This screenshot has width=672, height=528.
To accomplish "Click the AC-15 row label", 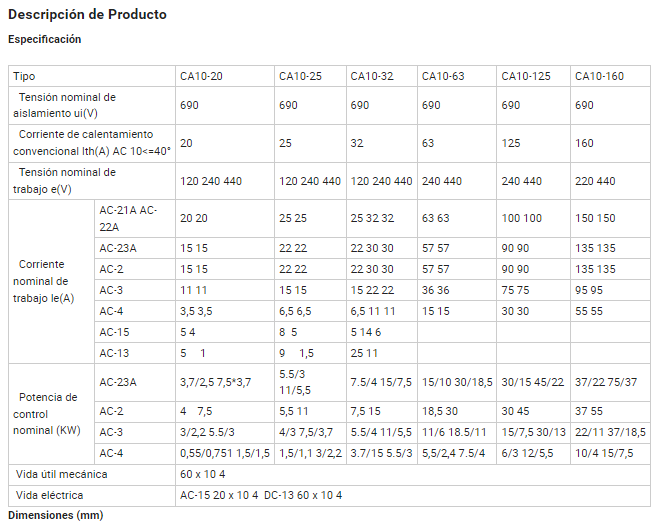I will (135, 332).
